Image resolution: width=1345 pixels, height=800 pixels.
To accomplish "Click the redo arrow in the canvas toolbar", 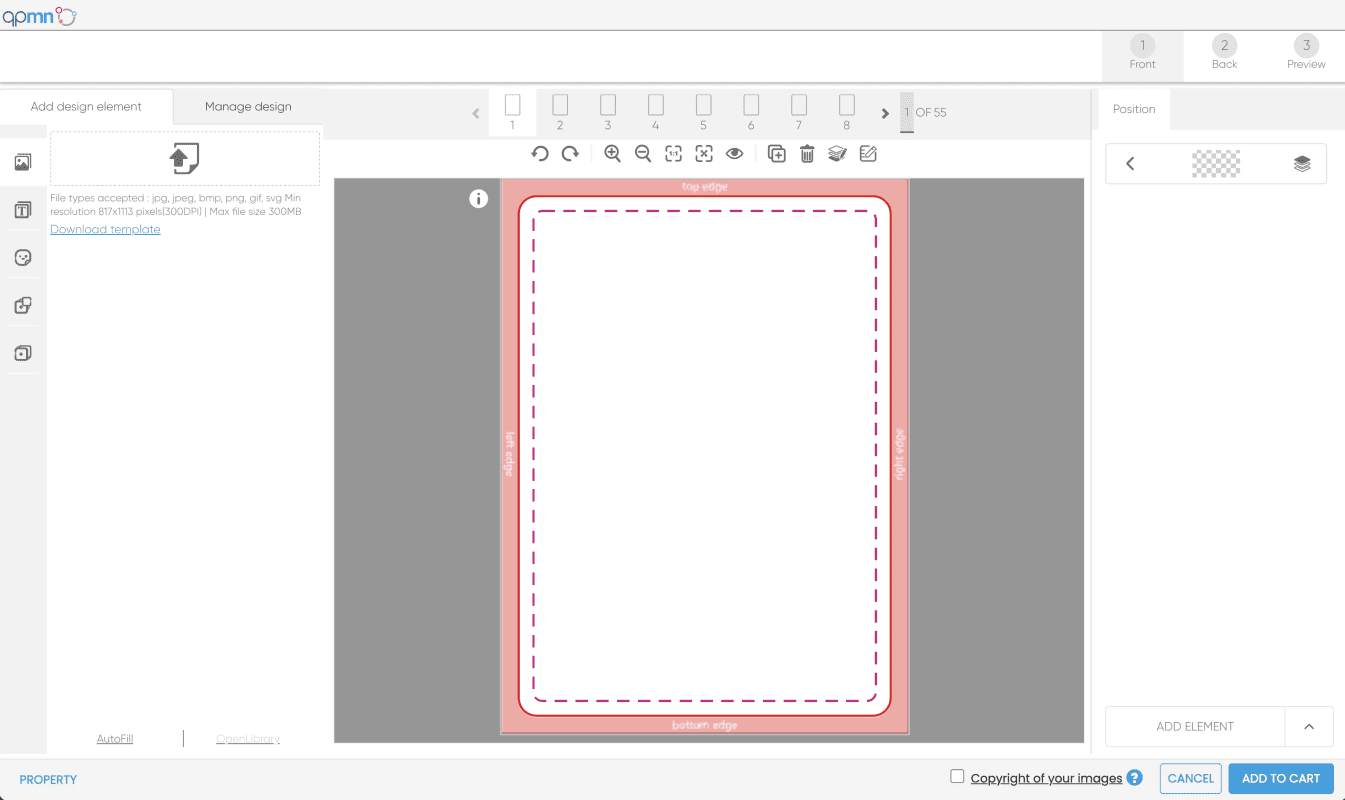I will click(570, 154).
